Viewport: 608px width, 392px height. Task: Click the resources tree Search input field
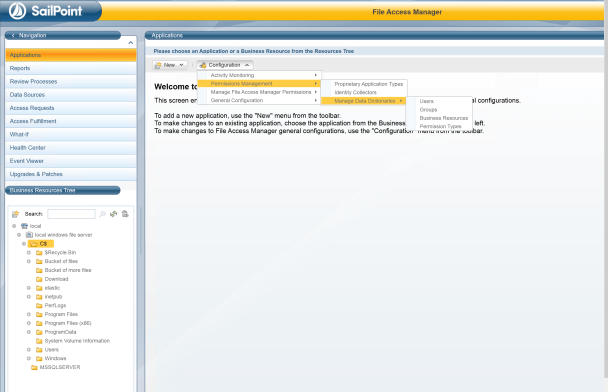[x=71, y=214]
